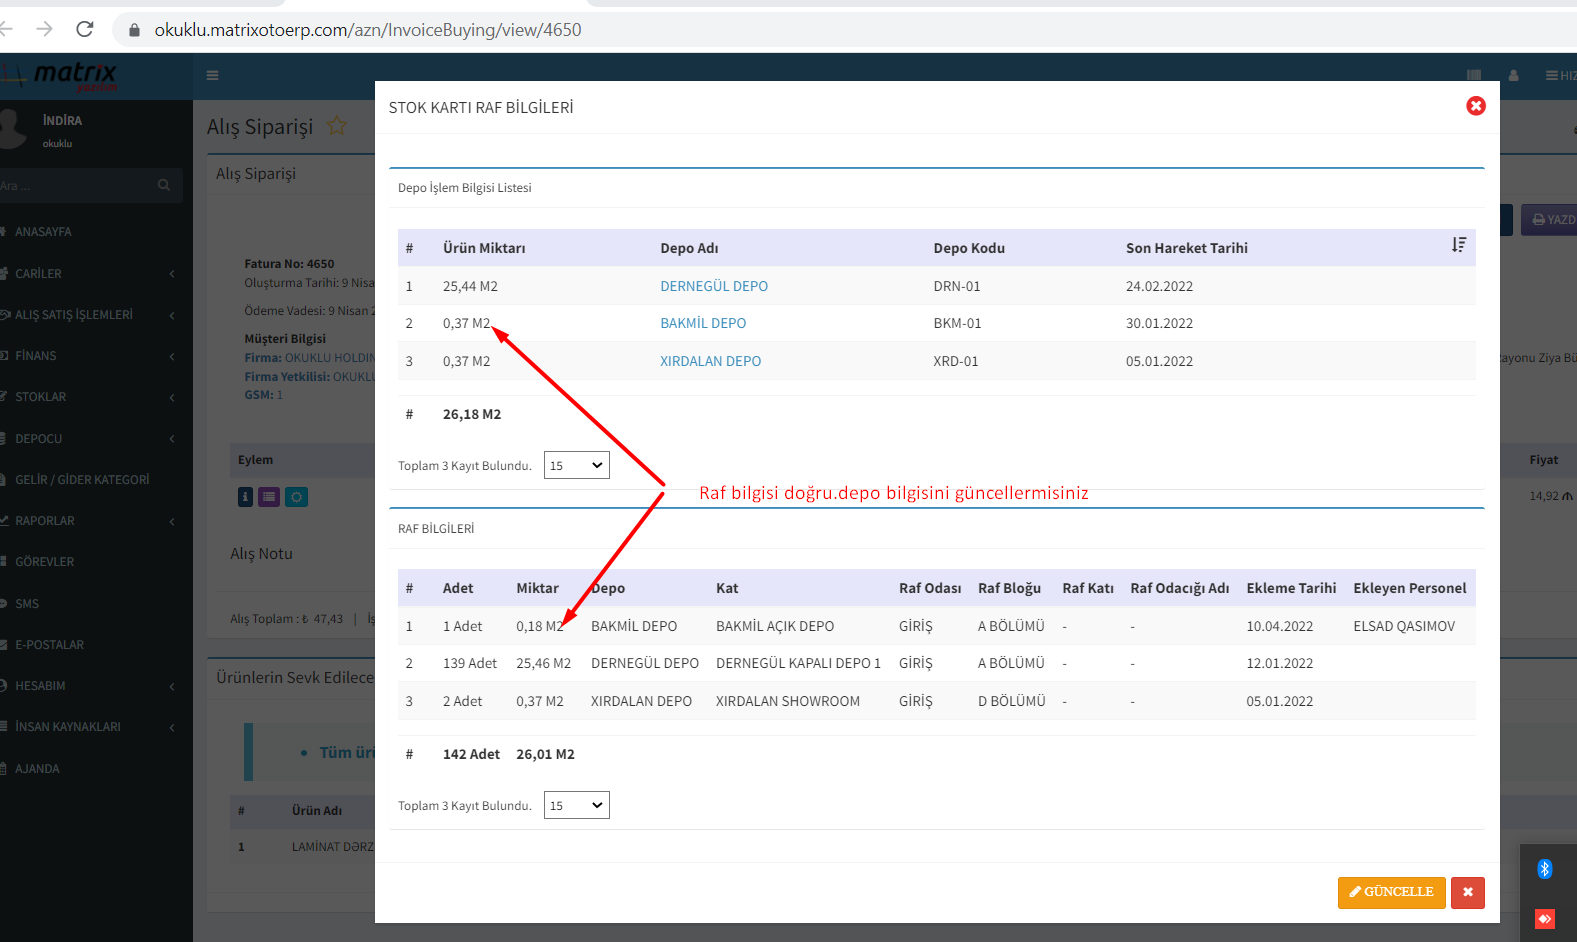Image resolution: width=1577 pixels, height=942 pixels.
Task: Open the DERNEGÜL DEPO link
Action: [x=713, y=286]
